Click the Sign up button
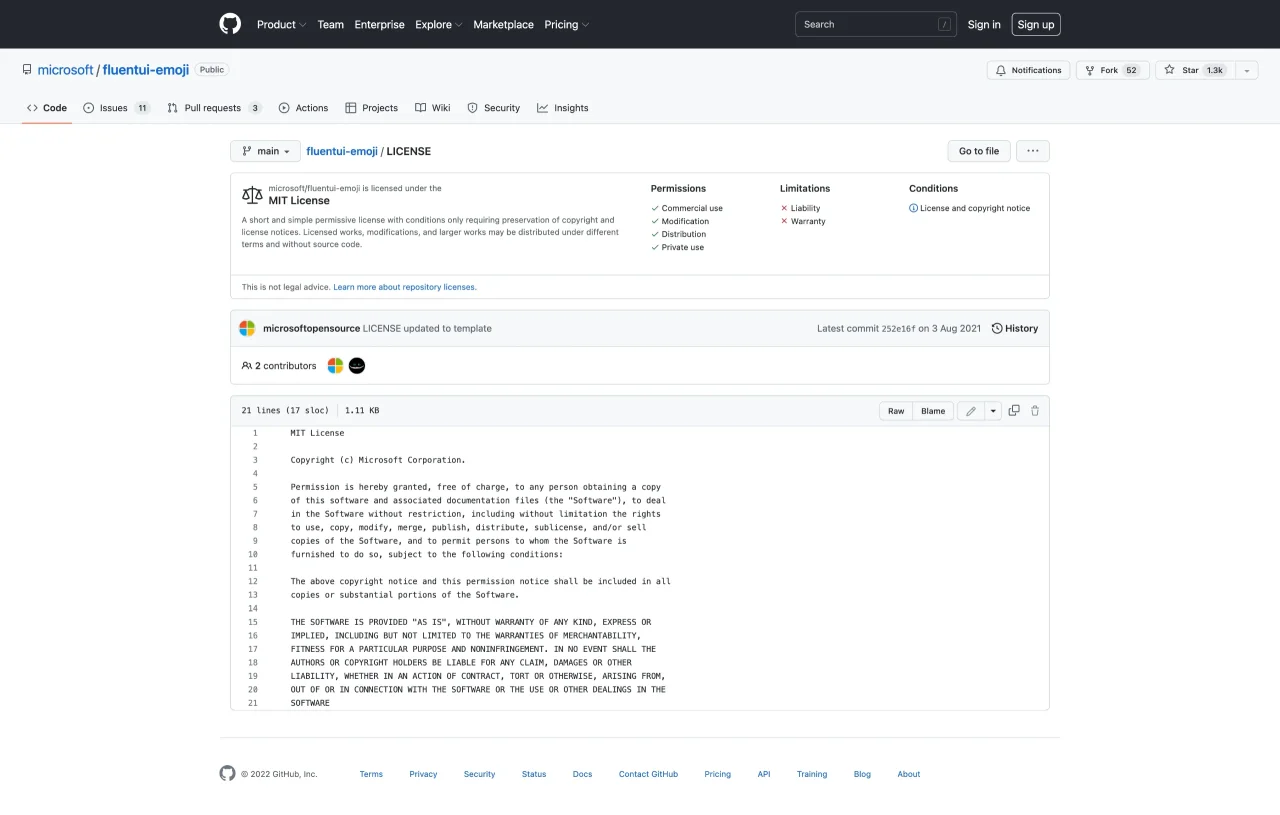This screenshot has width=1280, height=815. click(1036, 24)
